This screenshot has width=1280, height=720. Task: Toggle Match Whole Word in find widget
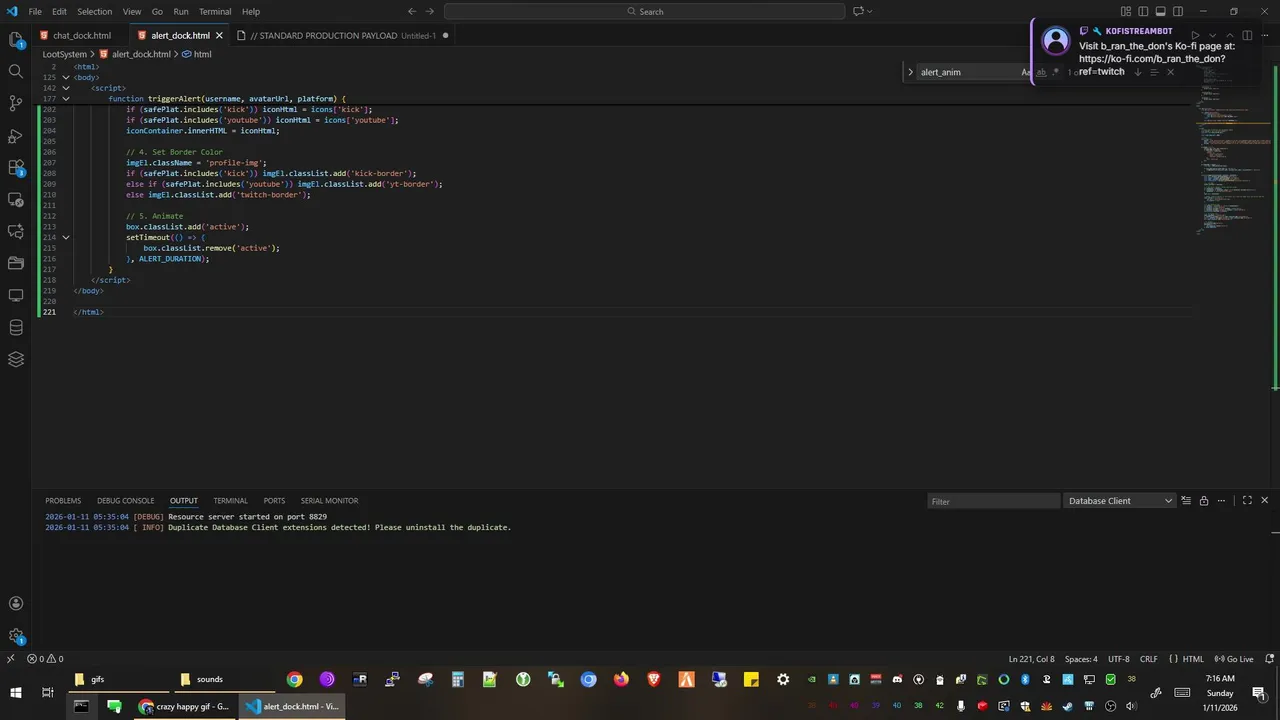pyautogui.click(x=1041, y=72)
